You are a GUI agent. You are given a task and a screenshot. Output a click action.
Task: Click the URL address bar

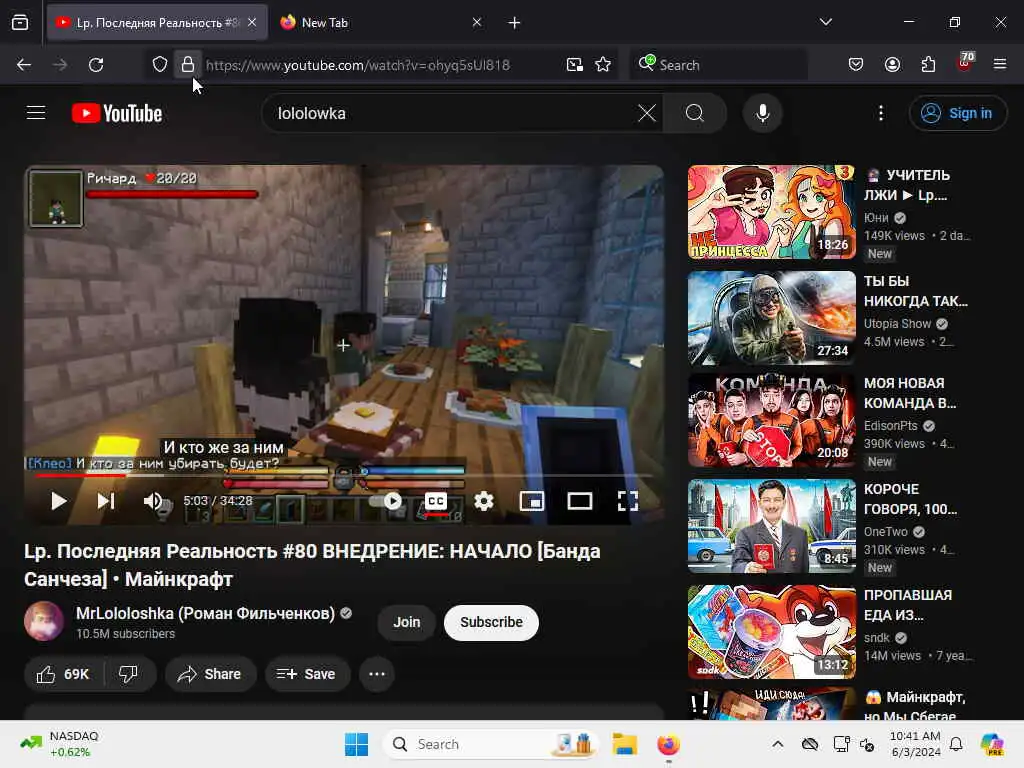tap(357, 65)
